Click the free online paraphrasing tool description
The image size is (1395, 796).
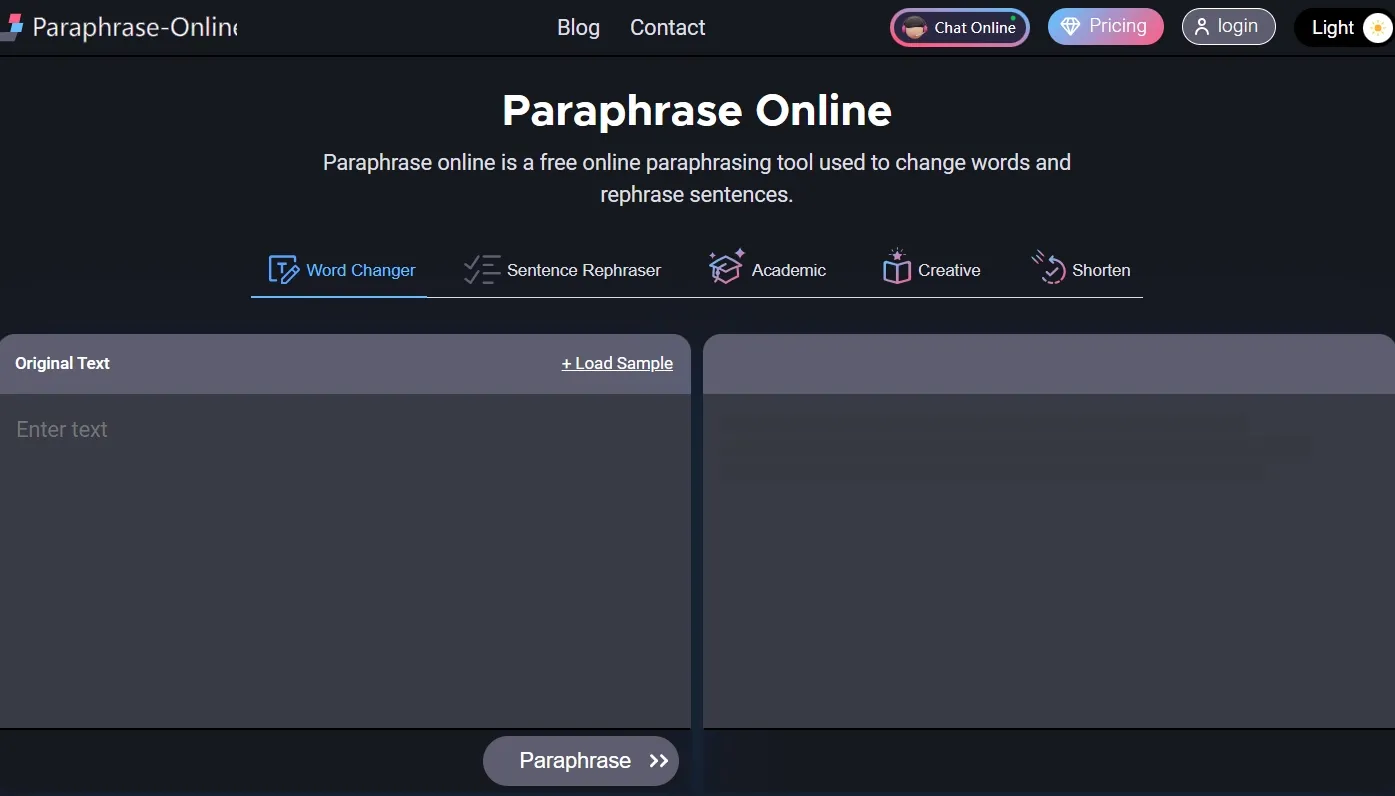click(697, 178)
